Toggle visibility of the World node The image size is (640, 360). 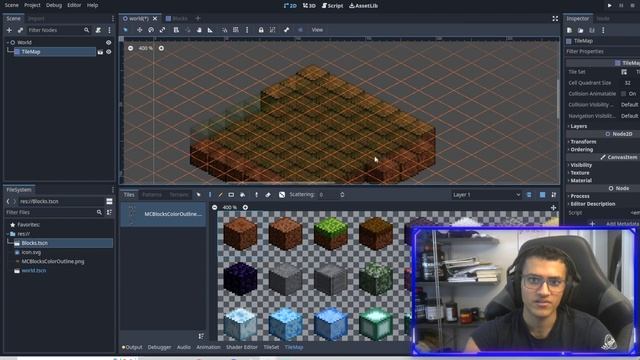tap(109, 42)
